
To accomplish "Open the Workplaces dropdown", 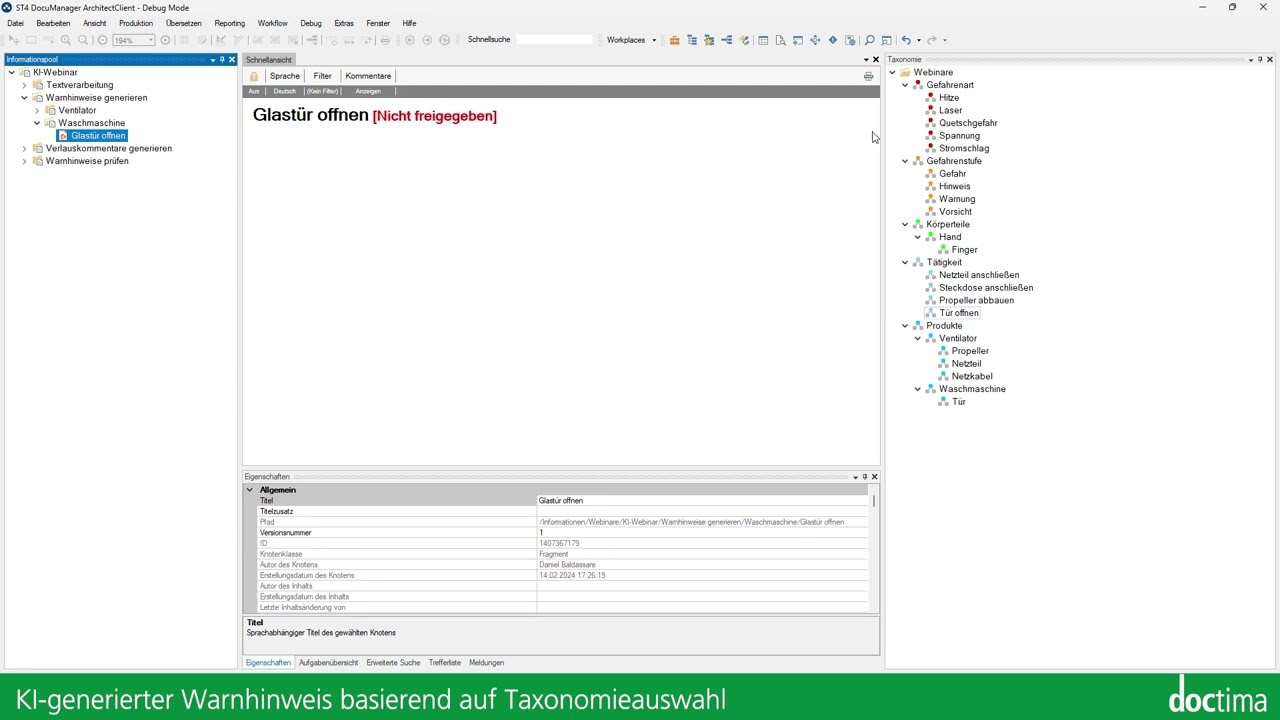I will 654,40.
